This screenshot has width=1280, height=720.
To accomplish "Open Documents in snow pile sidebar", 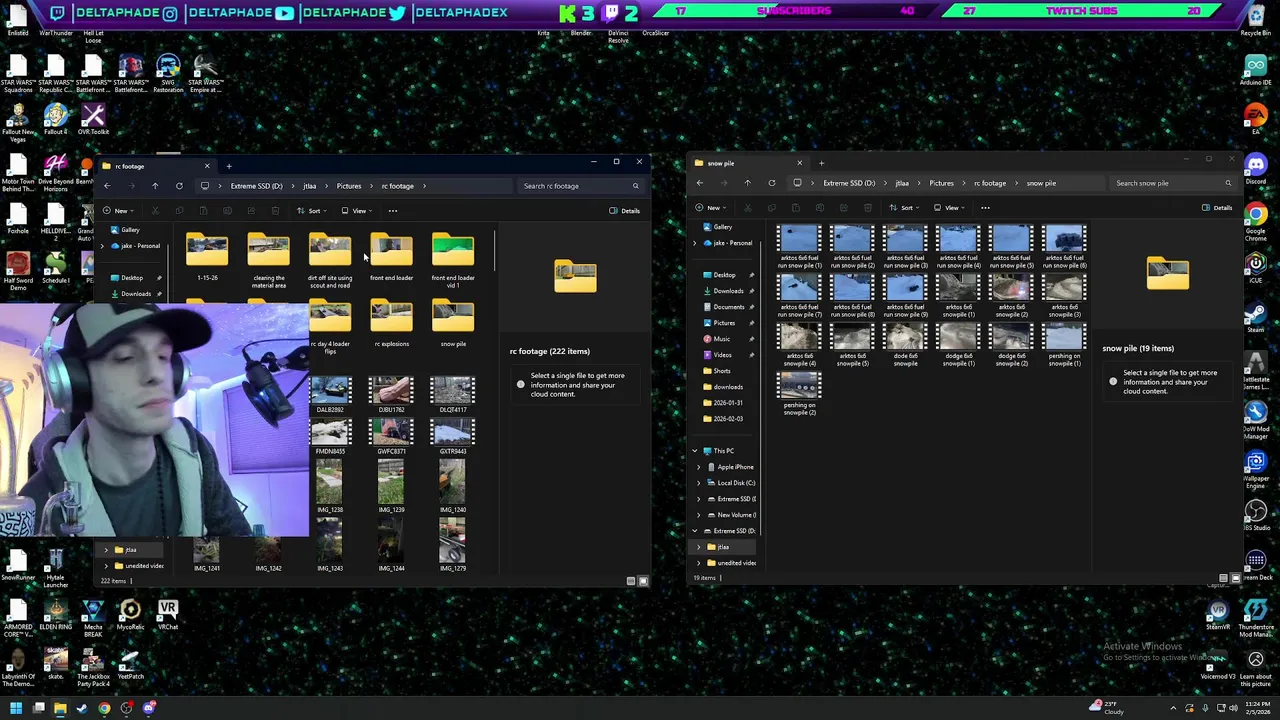I will coord(728,307).
